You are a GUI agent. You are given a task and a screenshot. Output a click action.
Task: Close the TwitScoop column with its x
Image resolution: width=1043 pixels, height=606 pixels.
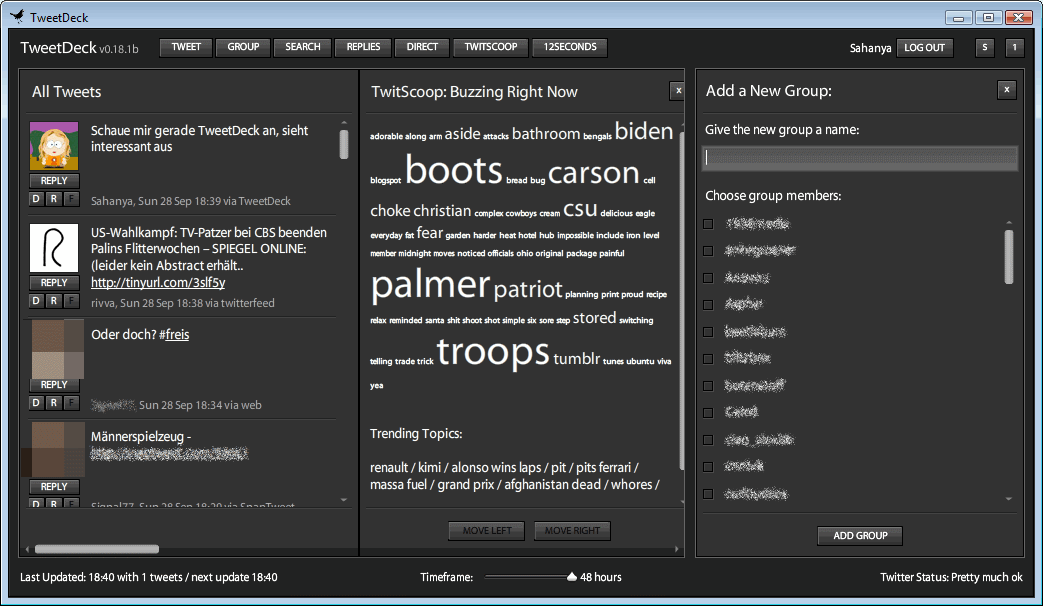point(677,91)
